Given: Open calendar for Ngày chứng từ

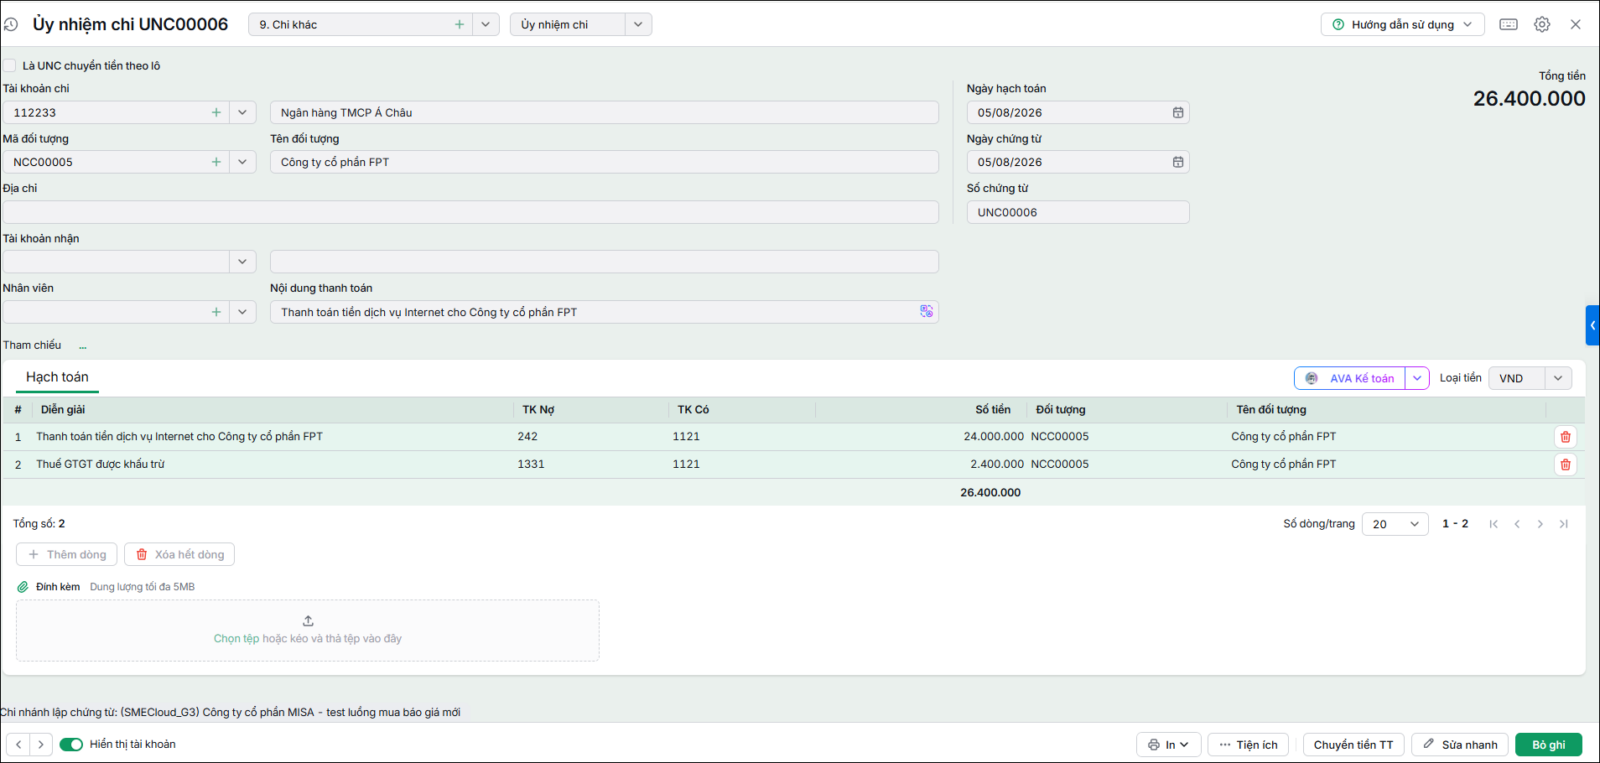Looking at the screenshot, I should click(1178, 162).
